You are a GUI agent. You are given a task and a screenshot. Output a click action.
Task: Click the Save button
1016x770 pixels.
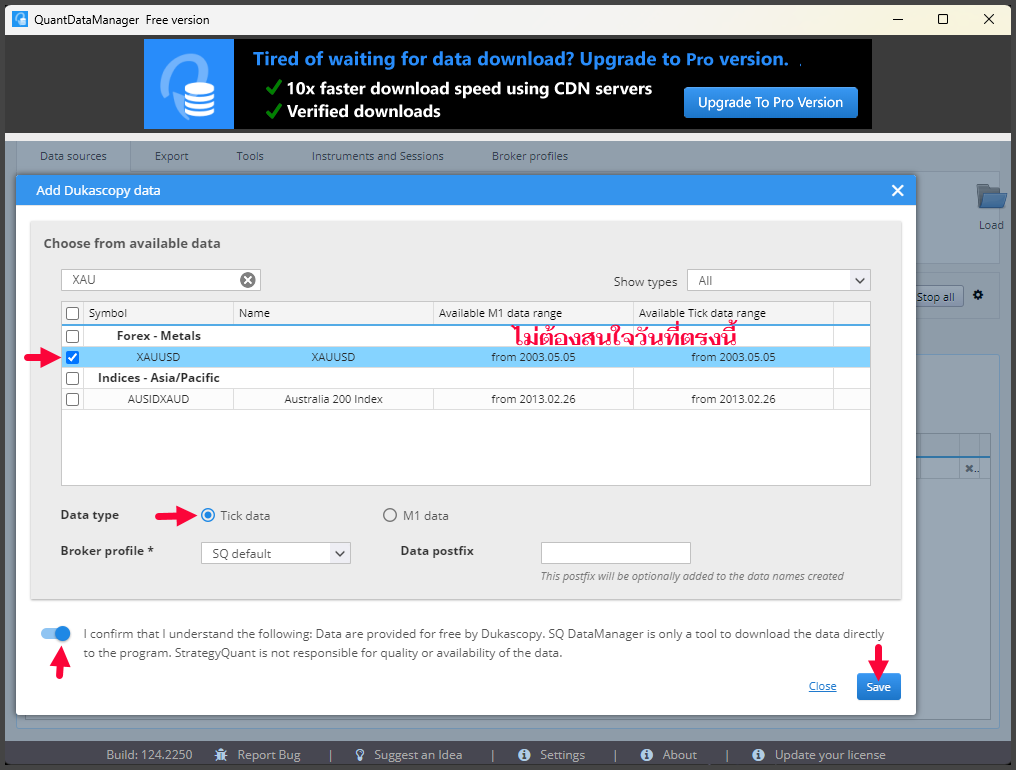[x=878, y=687]
